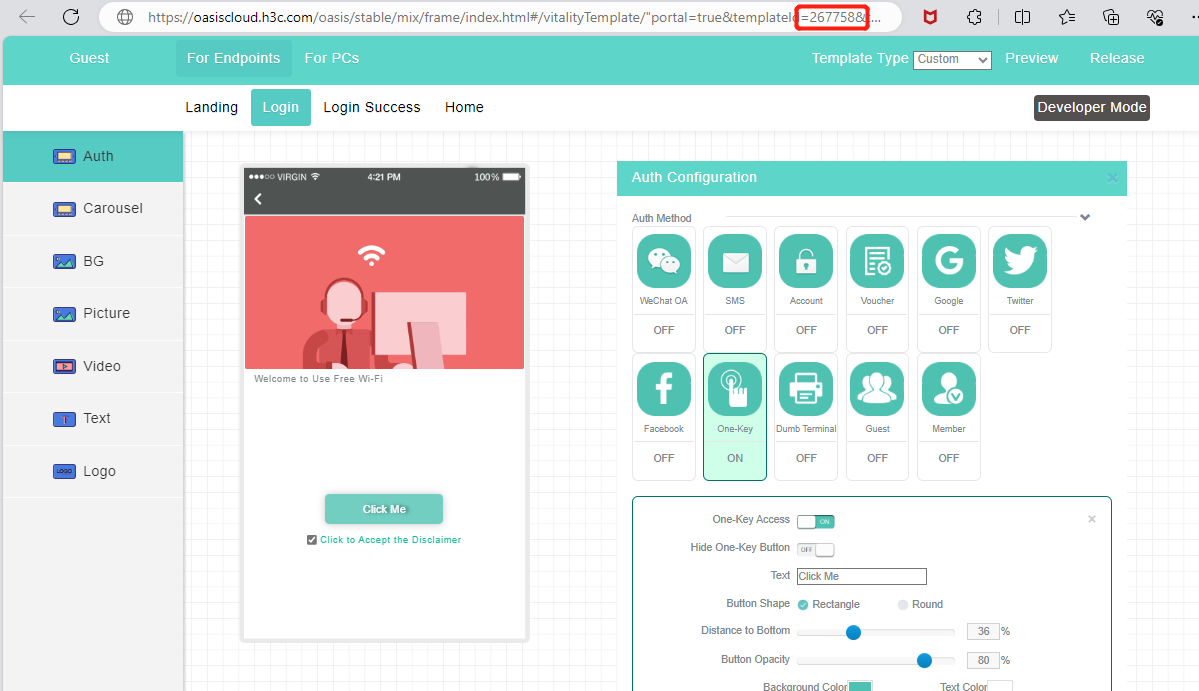Toggle the Accept the Disclaimer checkbox
The image size is (1199, 691).
[x=312, y=540]
